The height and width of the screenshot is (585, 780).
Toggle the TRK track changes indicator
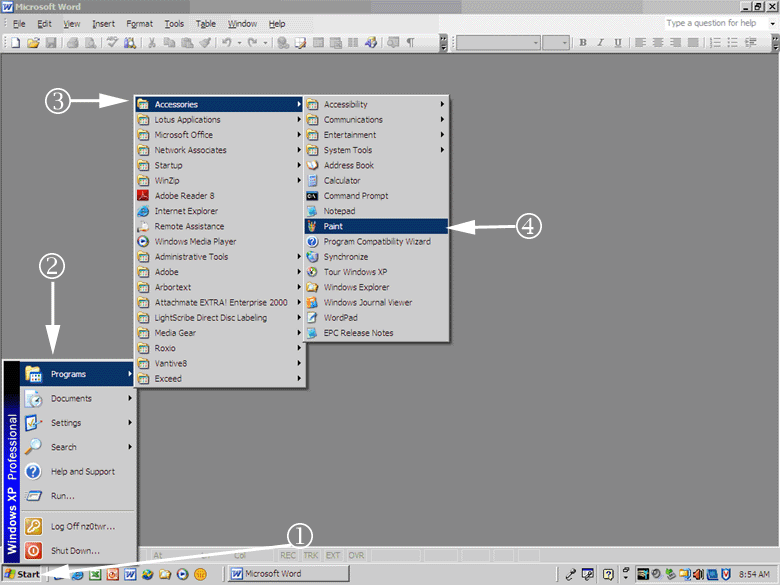point(311,555)
